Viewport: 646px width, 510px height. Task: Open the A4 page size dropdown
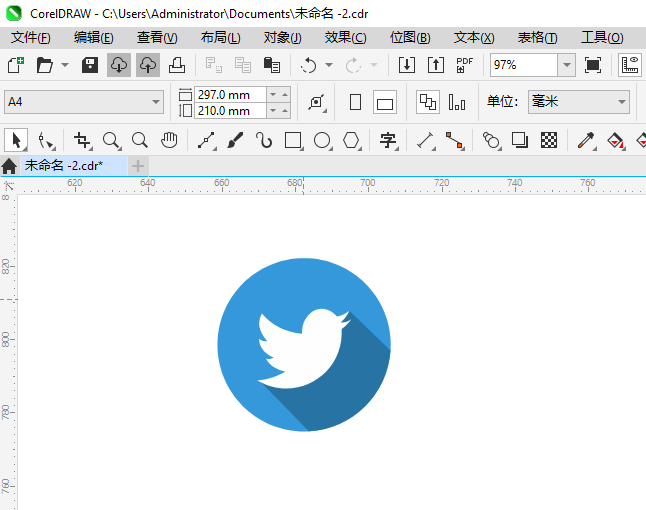click(84, 102)
